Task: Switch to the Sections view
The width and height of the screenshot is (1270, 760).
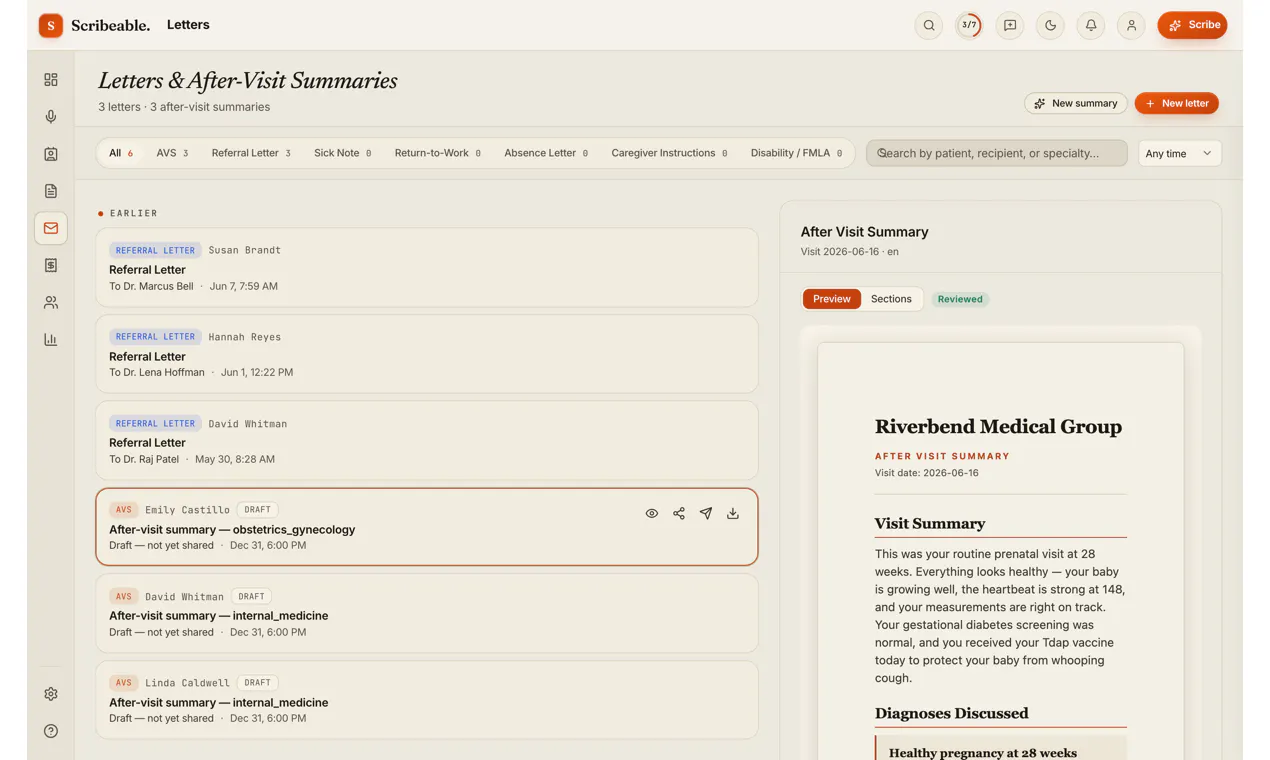Action: click(x=891, y=299)
